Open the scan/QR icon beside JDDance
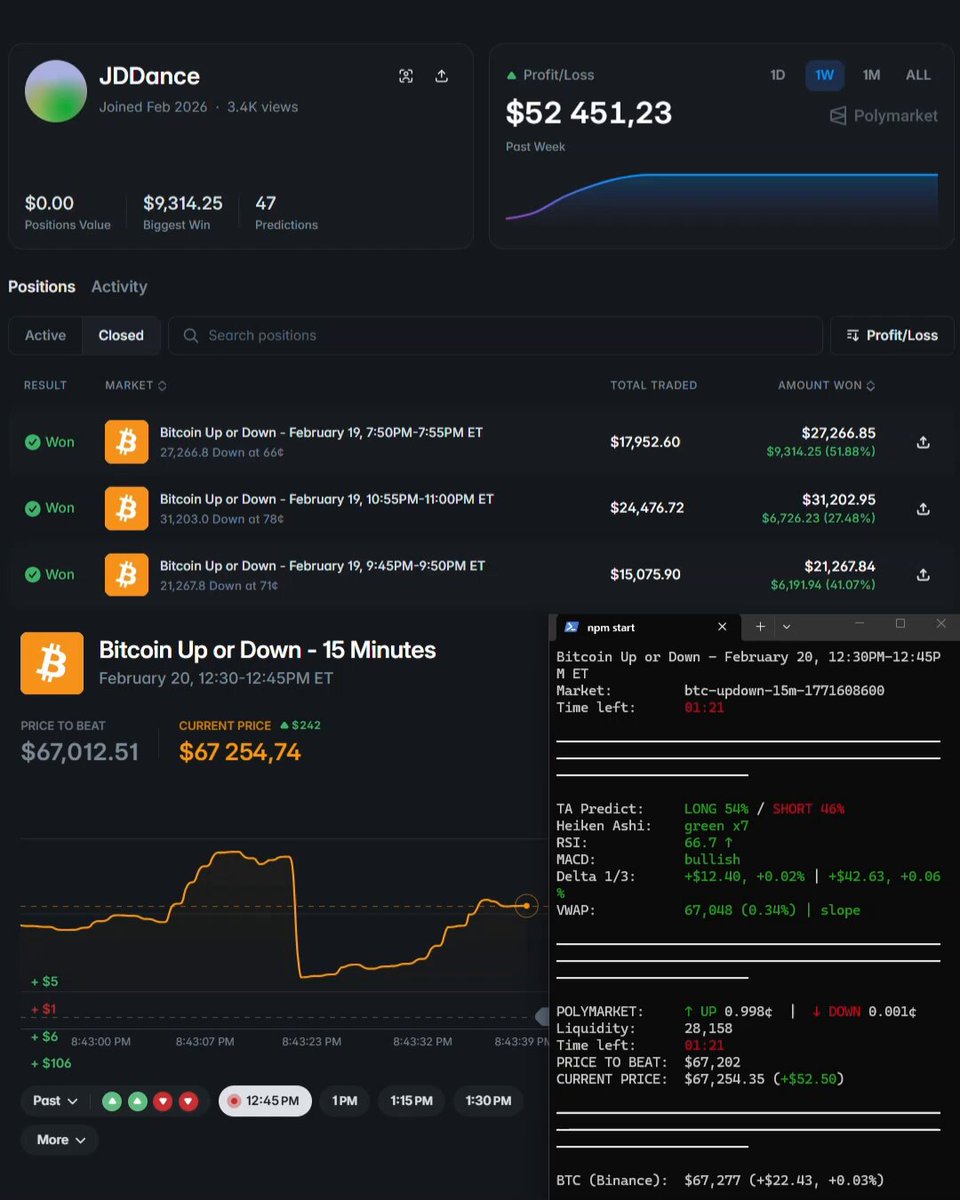 406,76
